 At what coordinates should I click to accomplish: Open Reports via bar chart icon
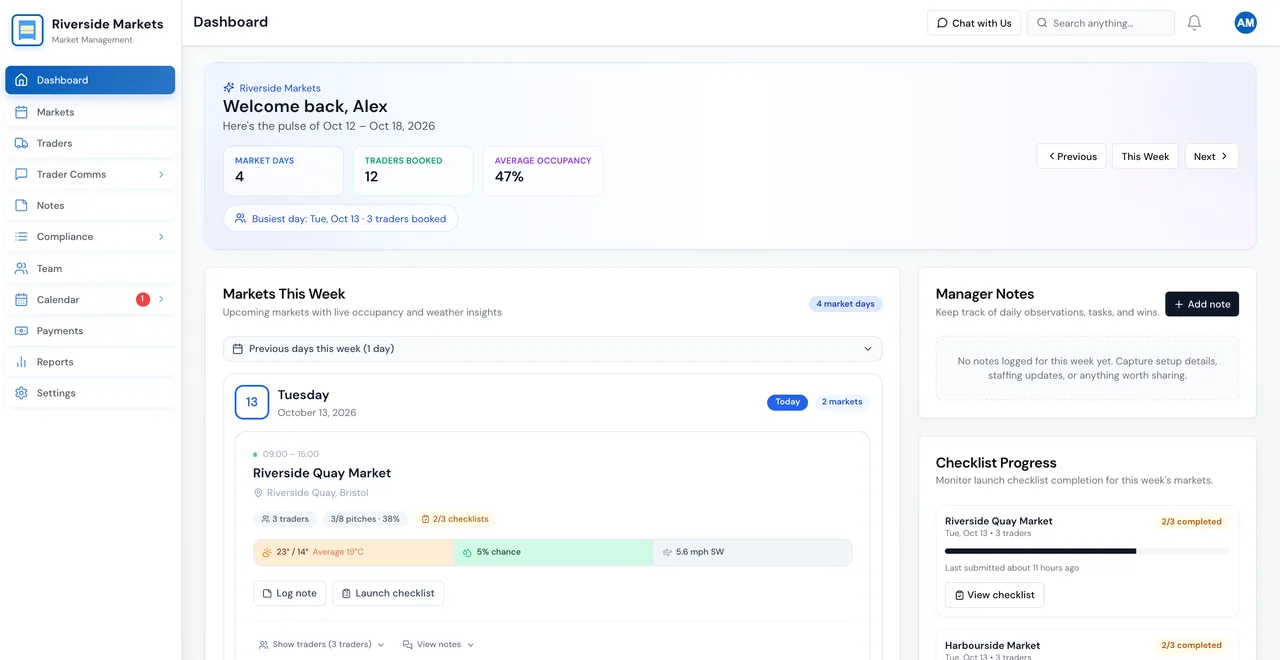pyautogui.click(x=21, y=362)
